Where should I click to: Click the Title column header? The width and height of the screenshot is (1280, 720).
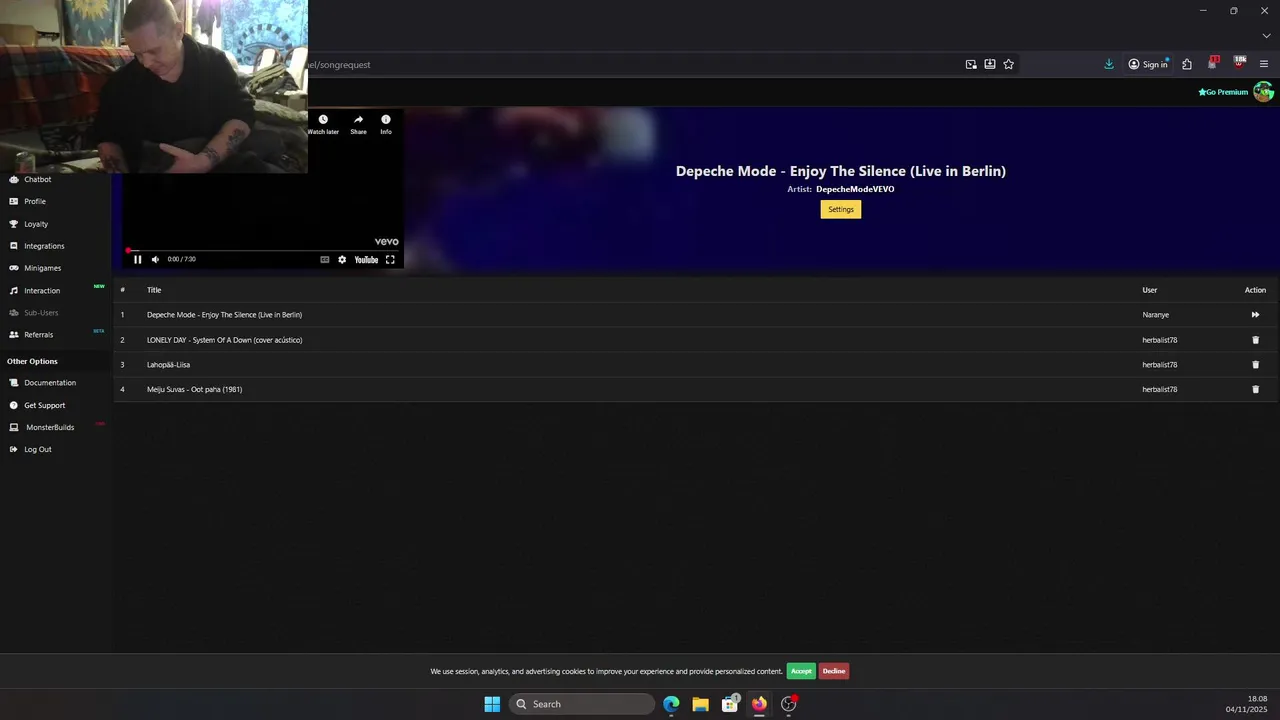(x=154, y=290)
